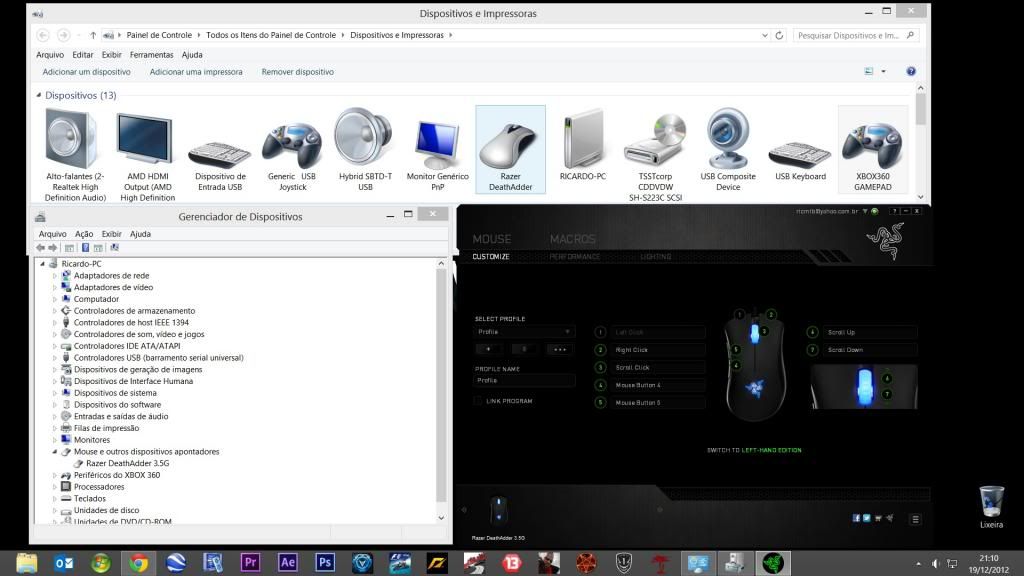This screenshot has height=576, width=1024.
Task: Switch to the PERFORMANCE tab
Action: pyautogui.click(x=575, y=257)
